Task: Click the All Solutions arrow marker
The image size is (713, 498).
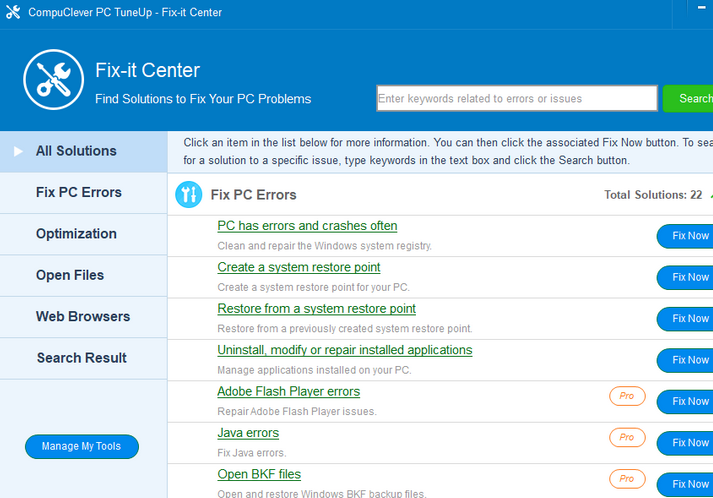Action: point(18,151)
